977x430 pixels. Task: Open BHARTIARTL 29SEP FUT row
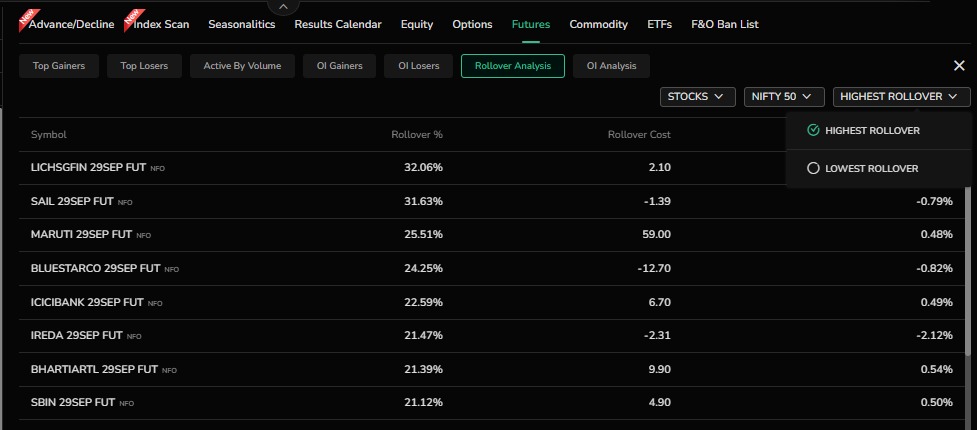tap(492, 369)
